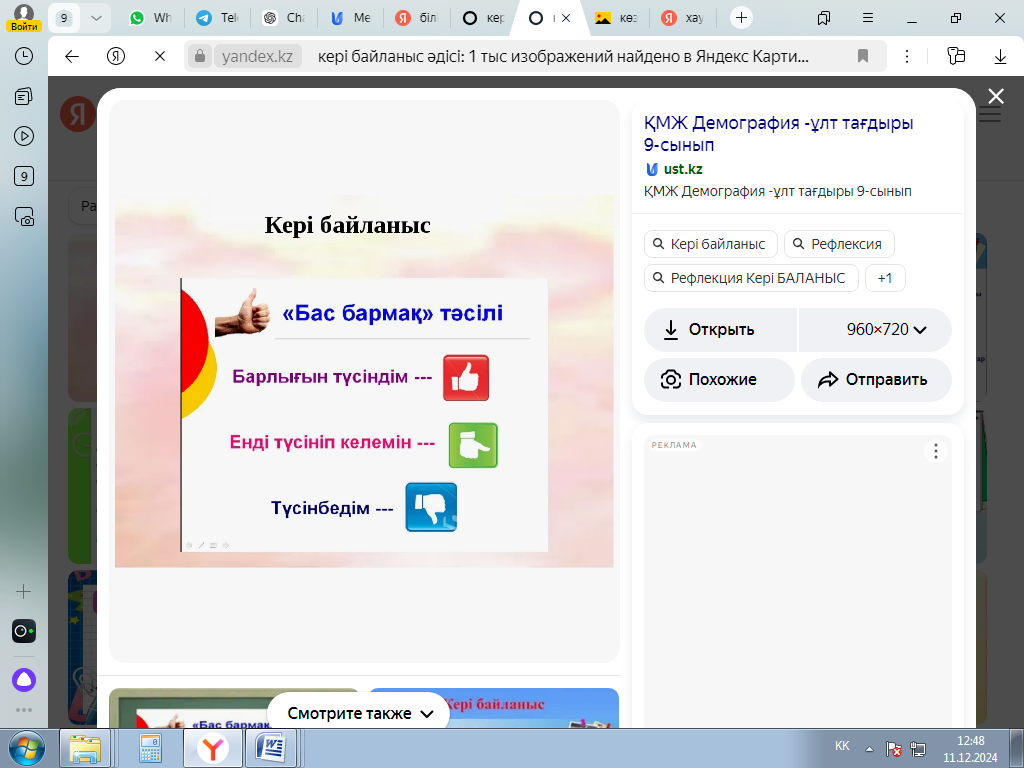
Task: Click the Alice assistant icon in sidebar
Action: point(23,679)
